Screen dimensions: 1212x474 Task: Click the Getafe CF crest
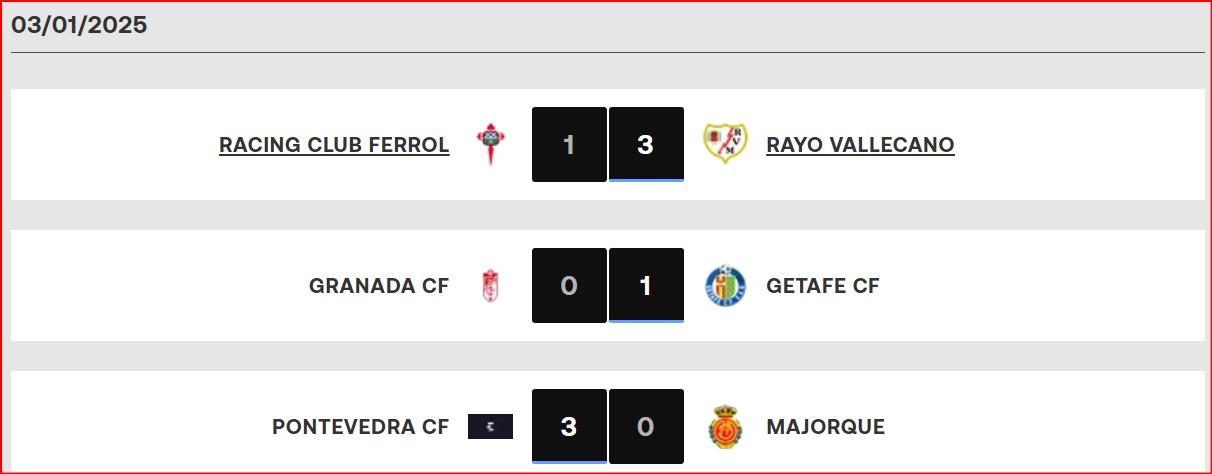point(725,286)
